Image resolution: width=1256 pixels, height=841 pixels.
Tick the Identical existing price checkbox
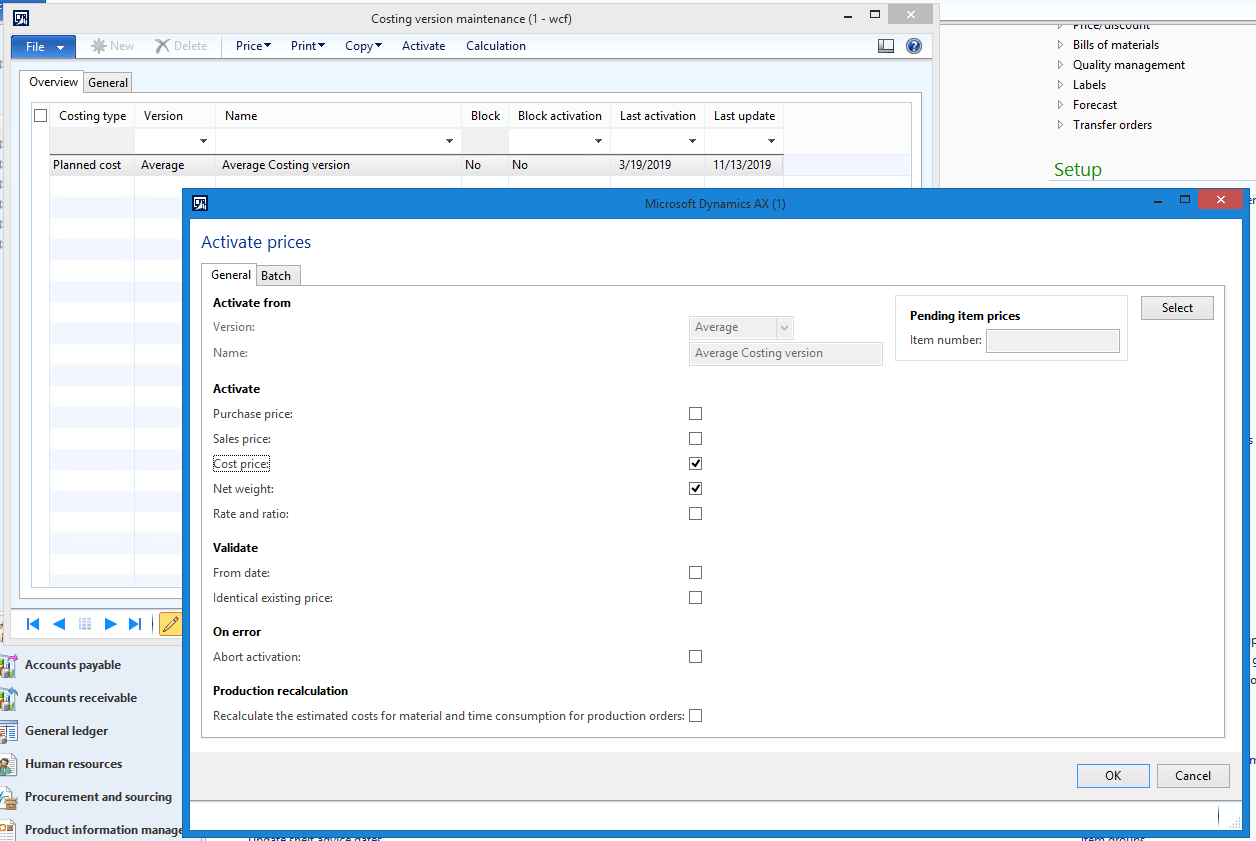[x=696, y=597]
